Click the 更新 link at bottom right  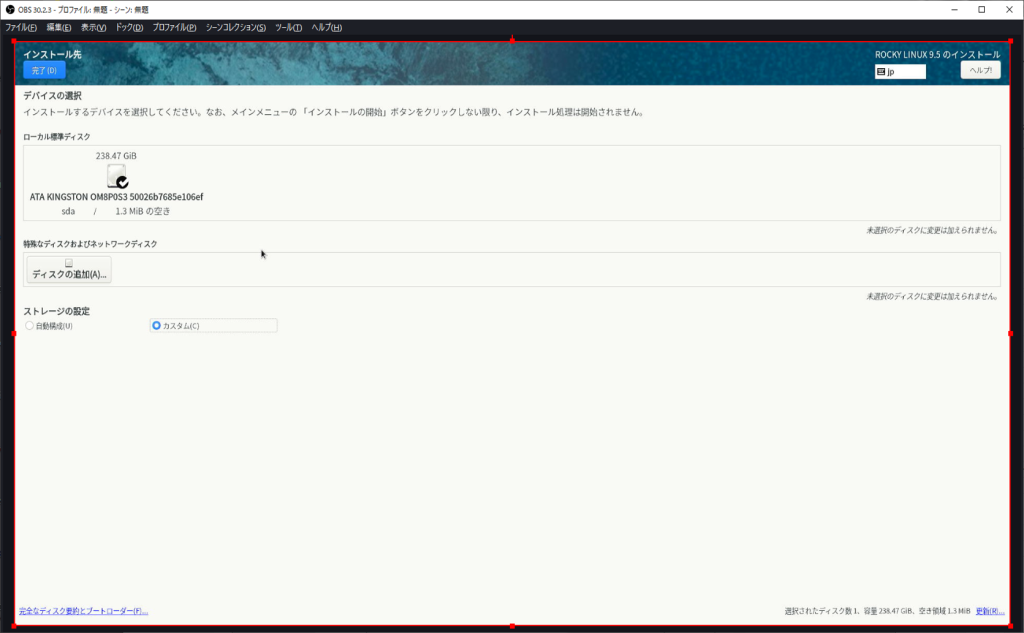pos(990,611)
